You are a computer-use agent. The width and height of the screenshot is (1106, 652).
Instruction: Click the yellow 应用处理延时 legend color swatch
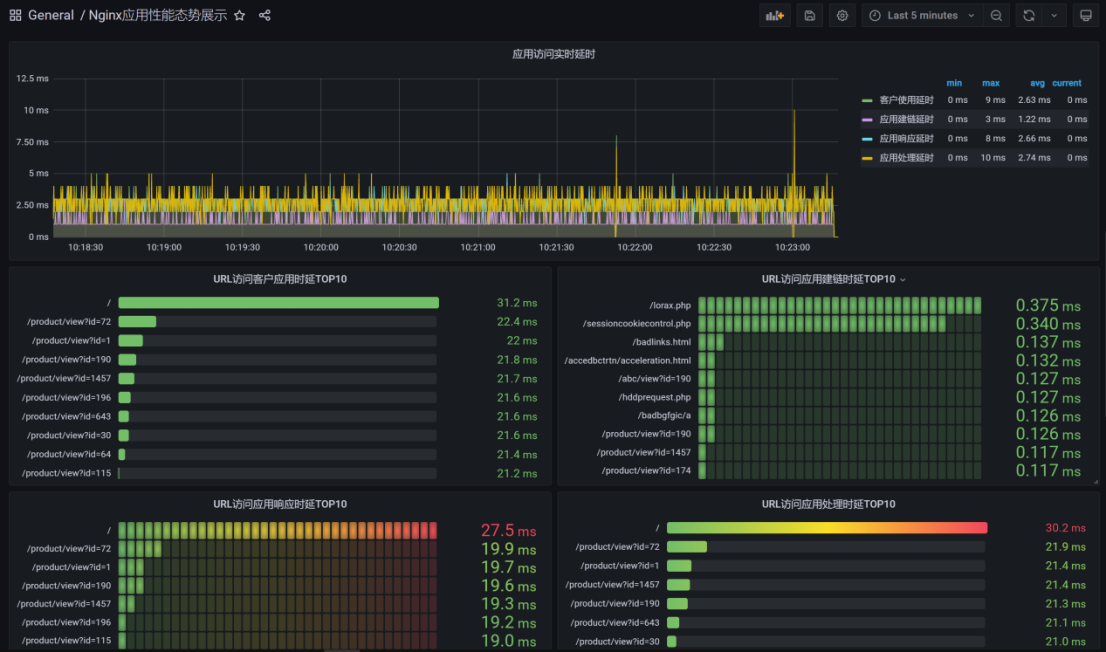pyautogui.click(x=868, y=158)
